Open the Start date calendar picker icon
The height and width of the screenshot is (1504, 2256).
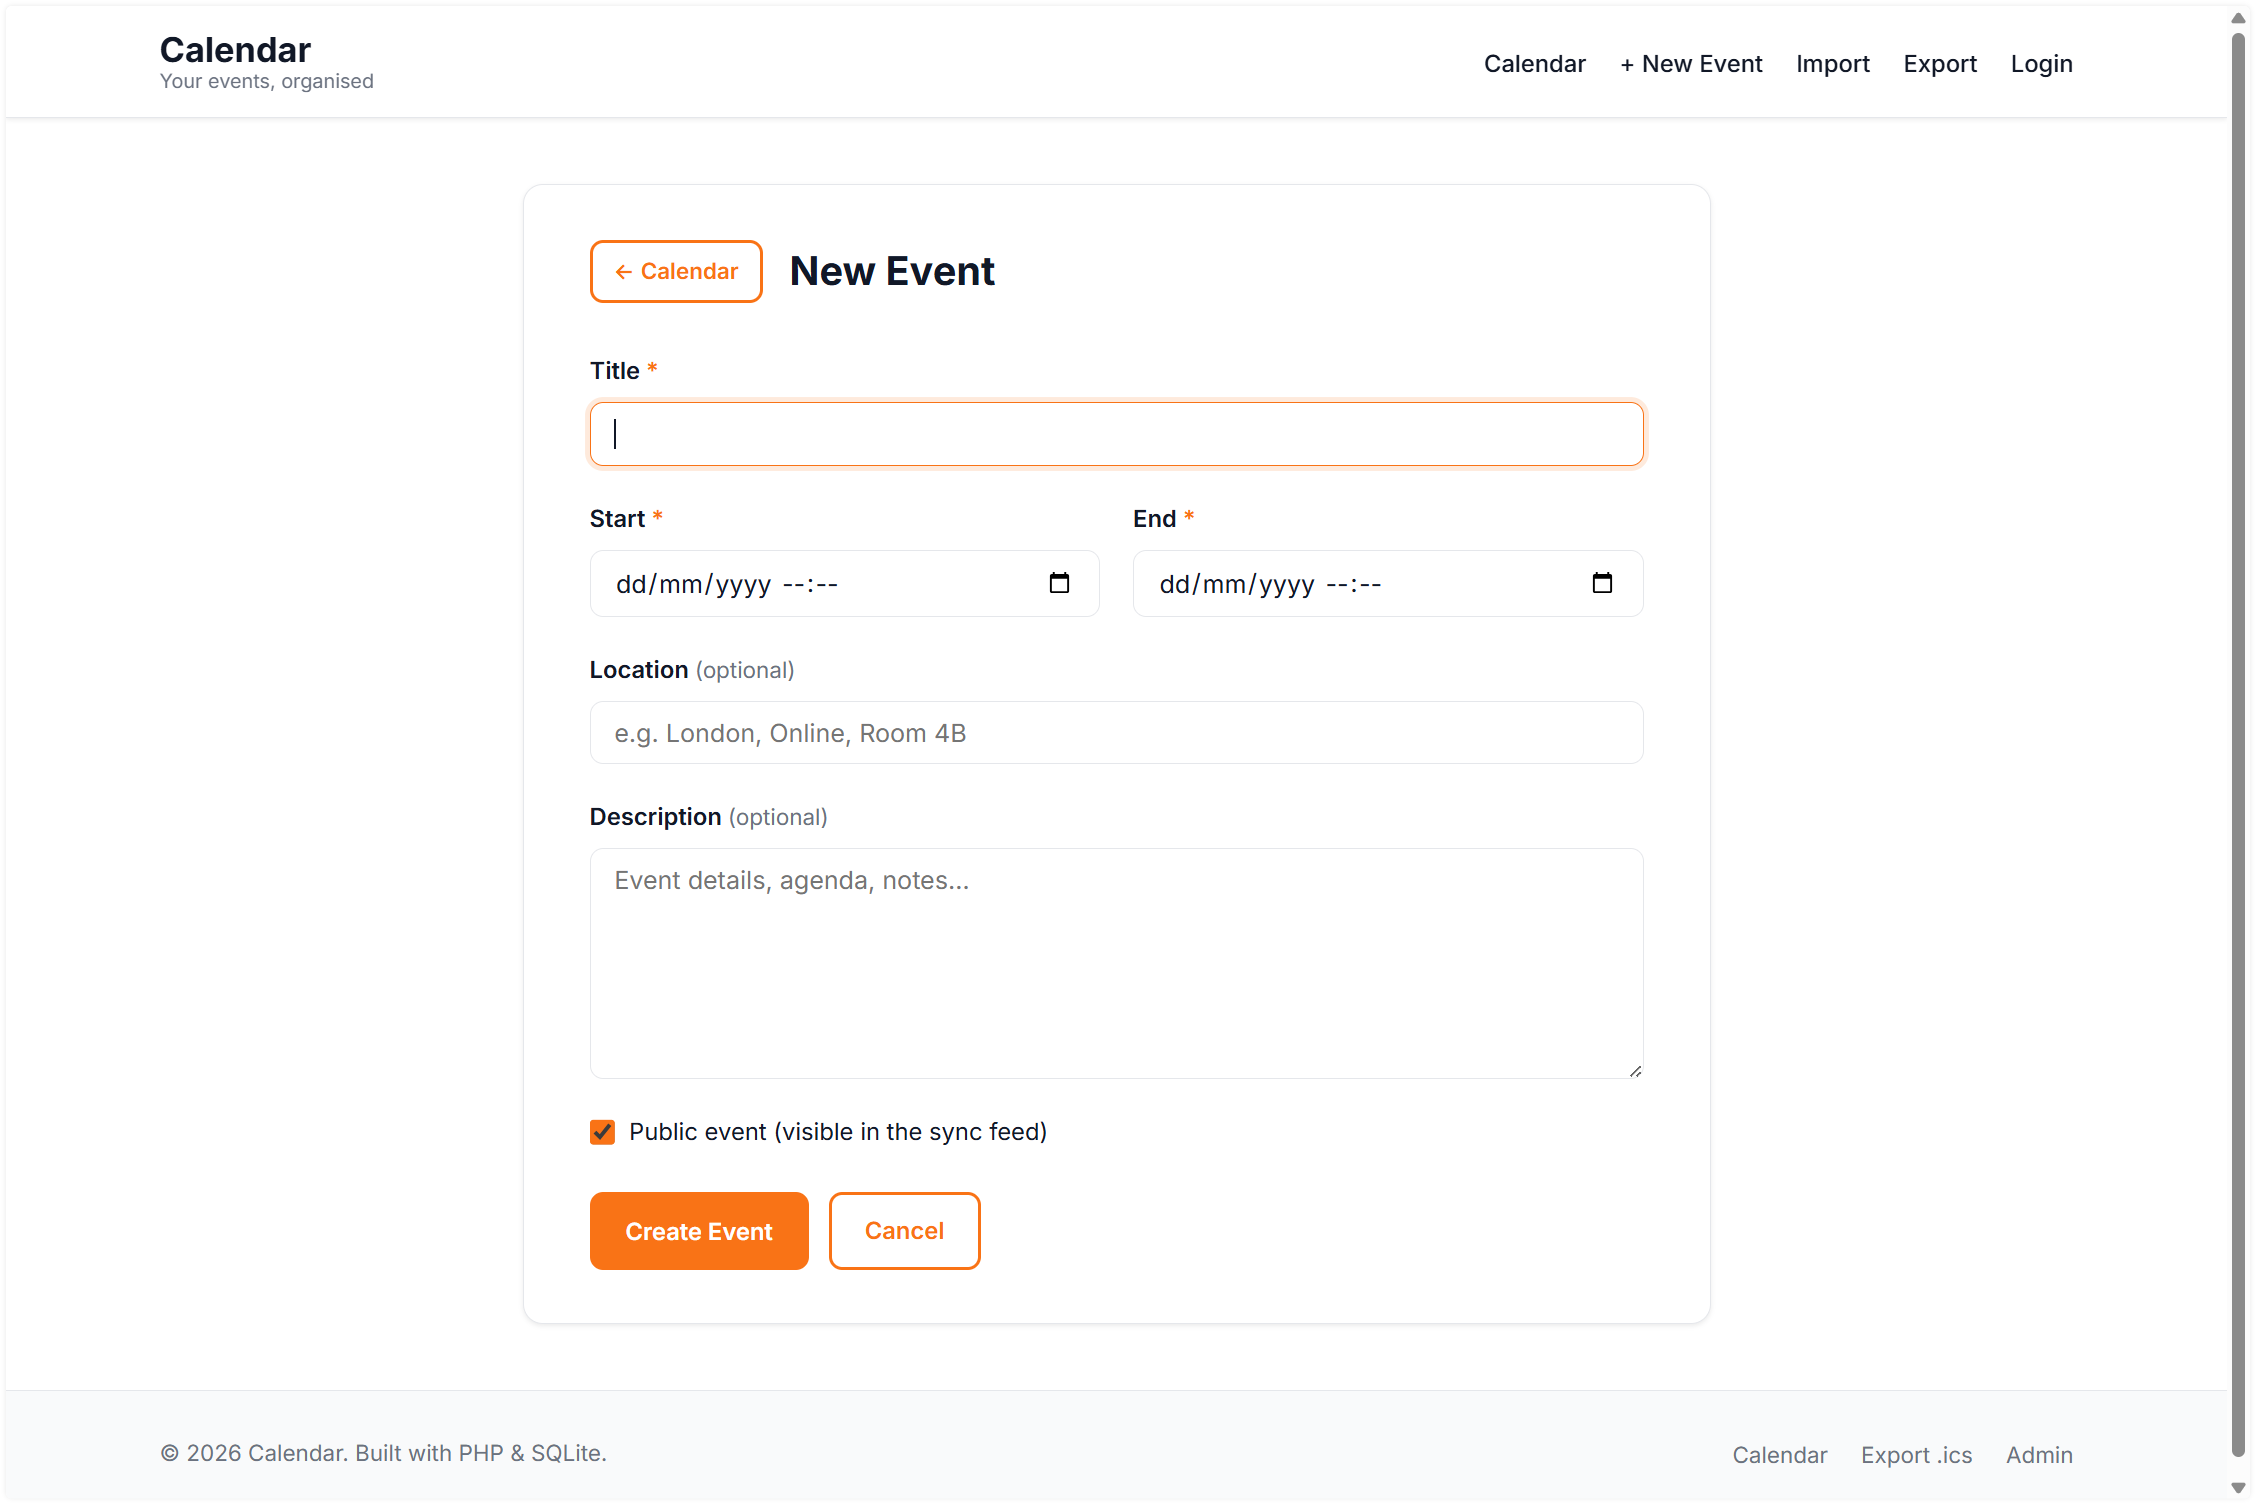pos(1059,583)
